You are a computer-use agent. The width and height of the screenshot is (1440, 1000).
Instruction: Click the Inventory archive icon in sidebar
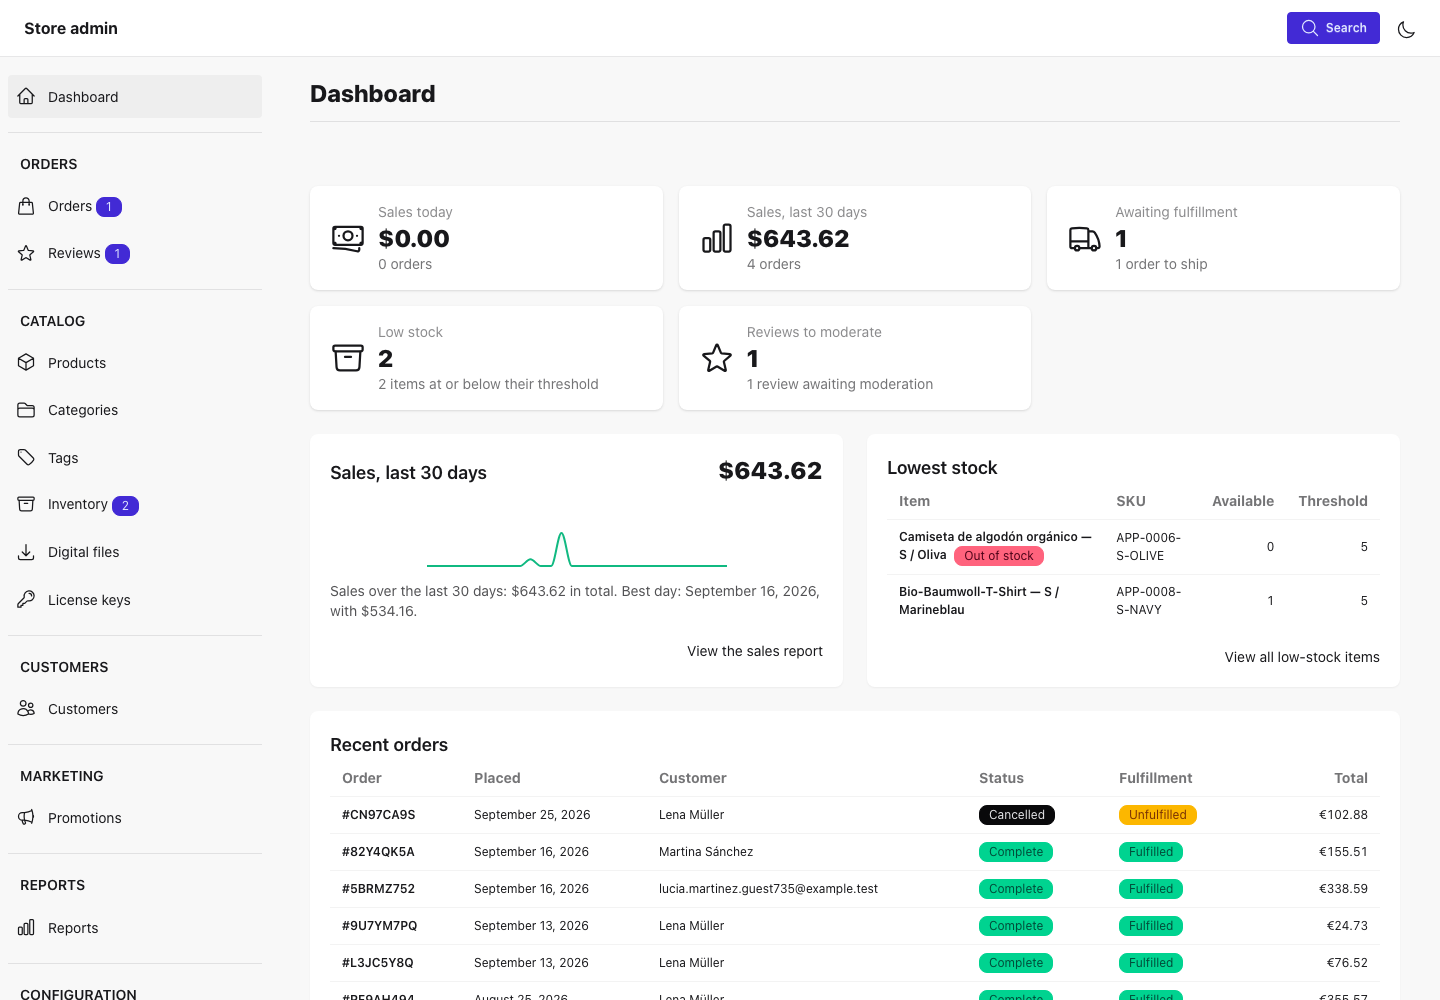pos(27,504)
